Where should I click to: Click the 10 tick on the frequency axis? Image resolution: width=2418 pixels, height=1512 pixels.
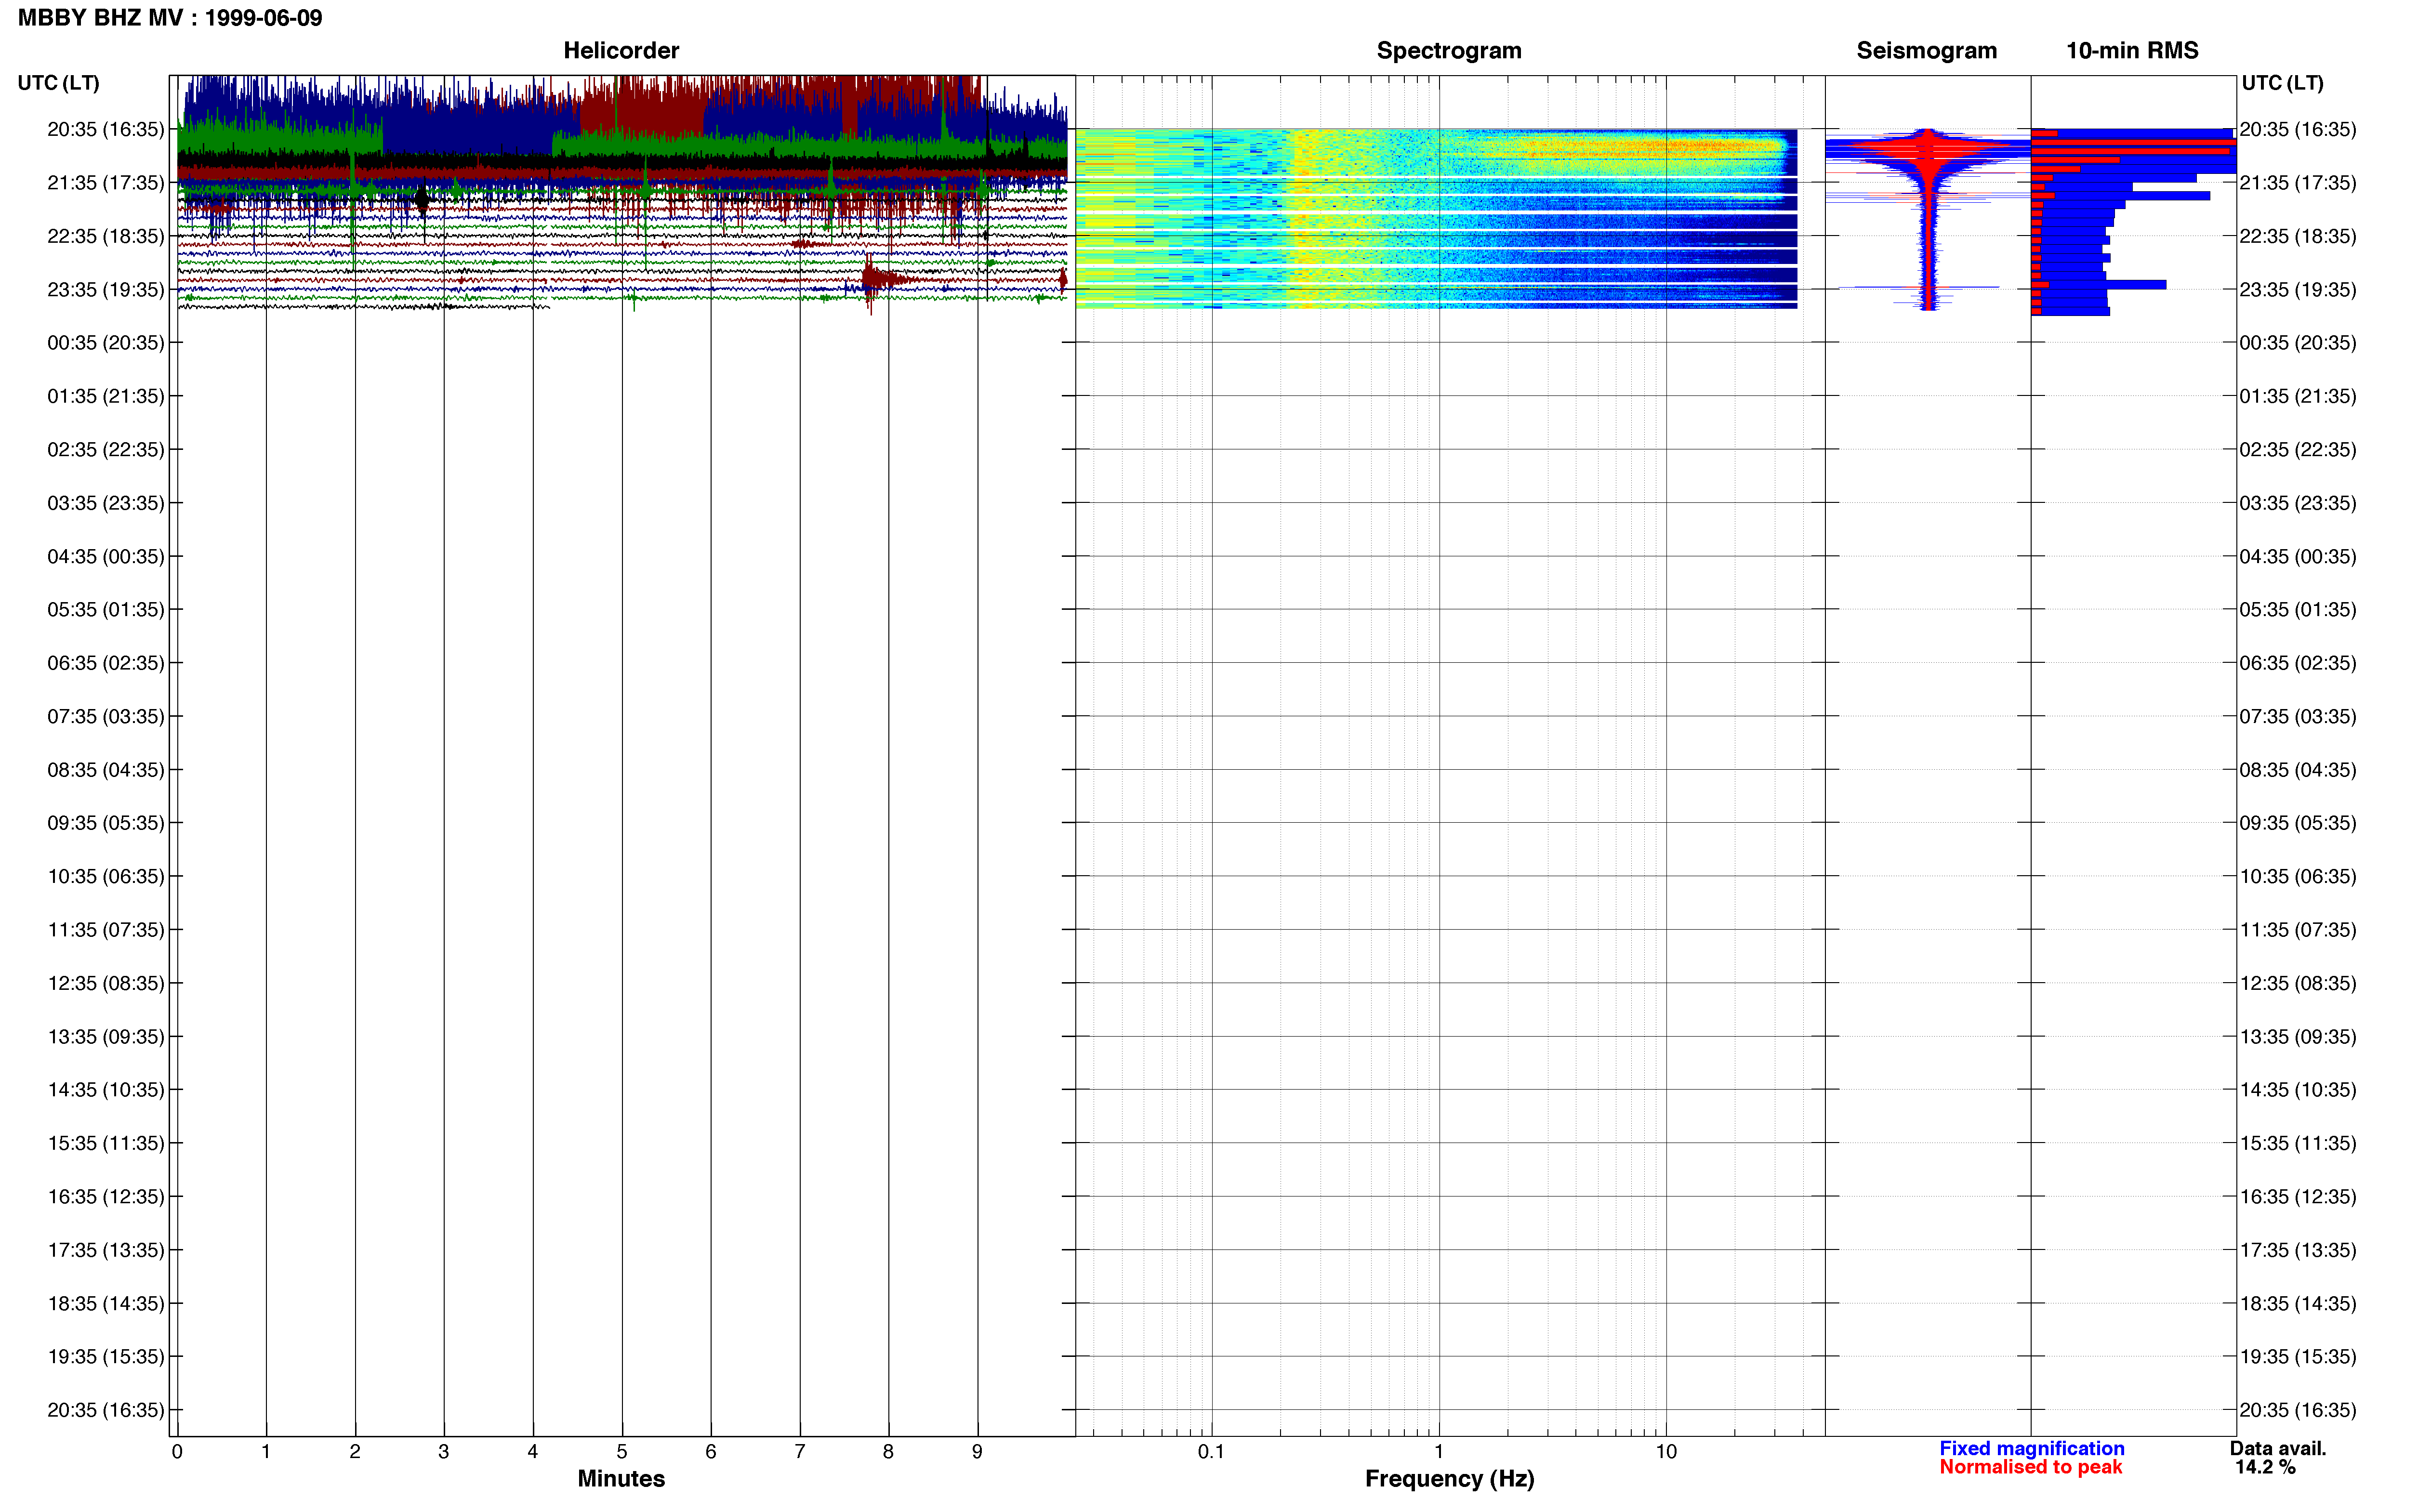(x=1666, y=1451)
